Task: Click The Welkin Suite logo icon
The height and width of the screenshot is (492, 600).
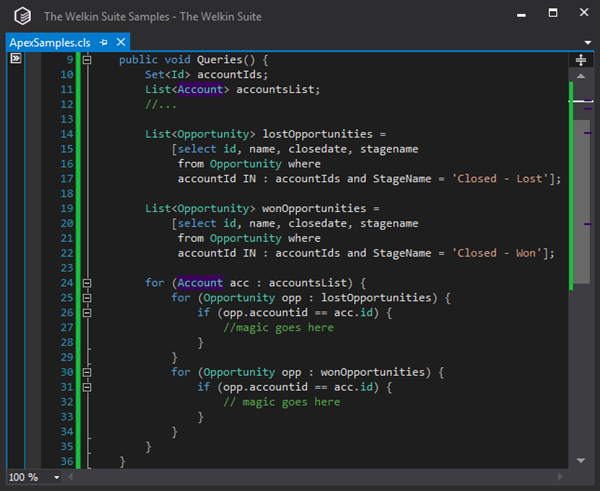Action: tap(22, 17)
